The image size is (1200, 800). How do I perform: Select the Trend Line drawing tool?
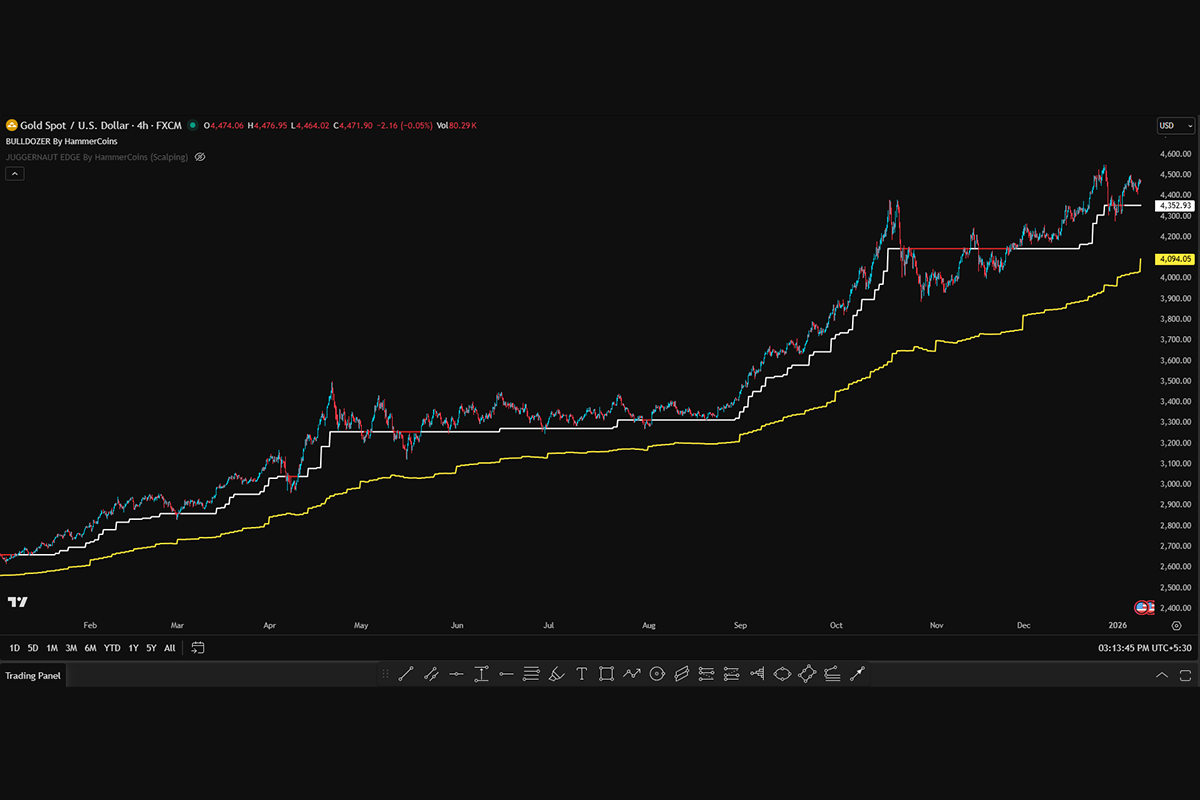click(406, 674)
